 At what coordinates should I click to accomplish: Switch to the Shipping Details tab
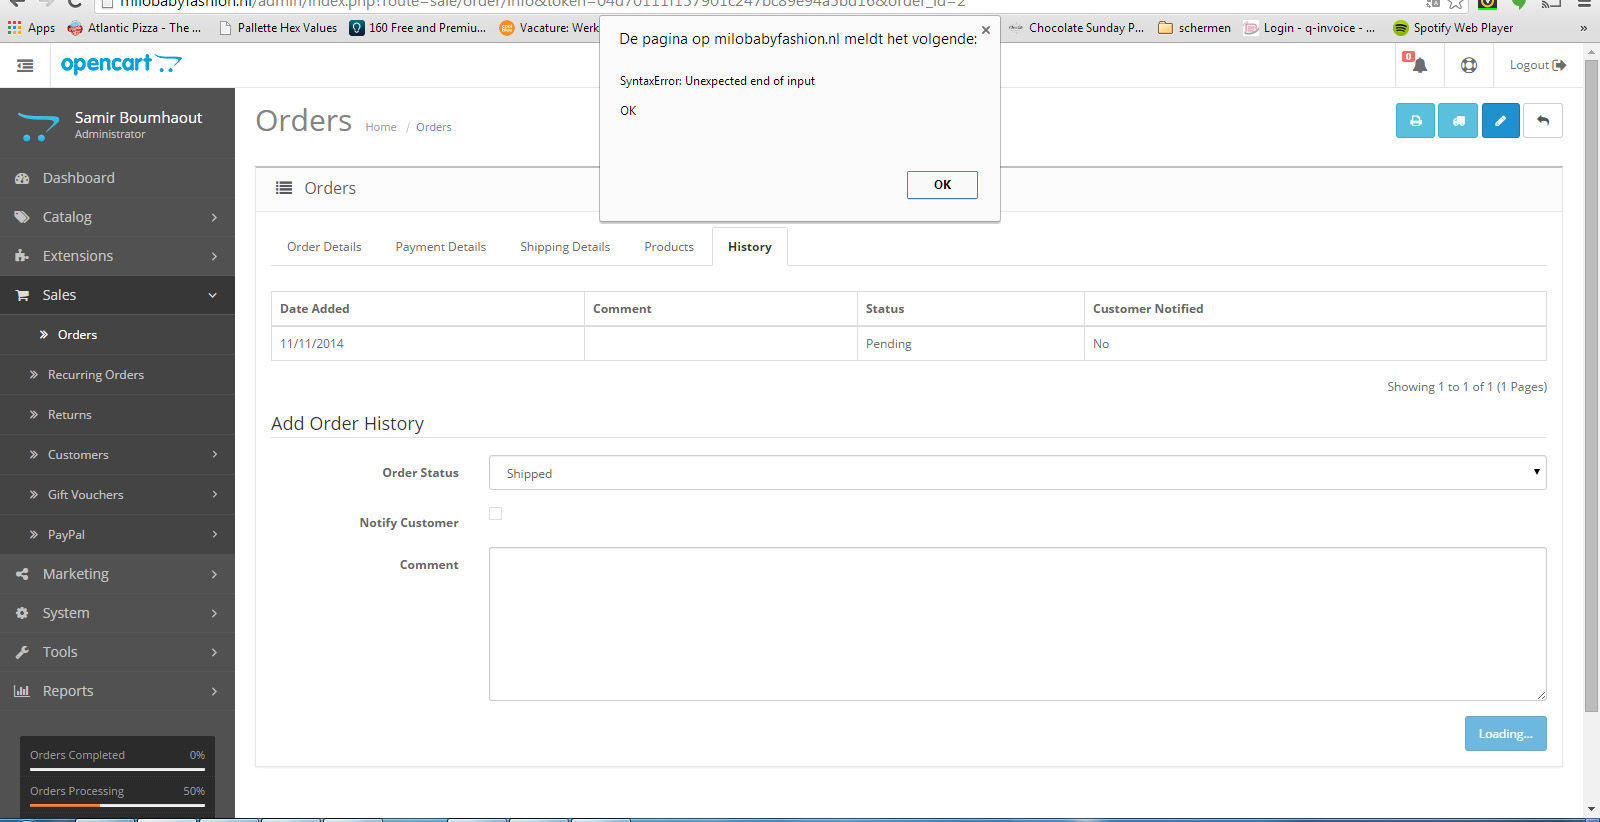565,247
